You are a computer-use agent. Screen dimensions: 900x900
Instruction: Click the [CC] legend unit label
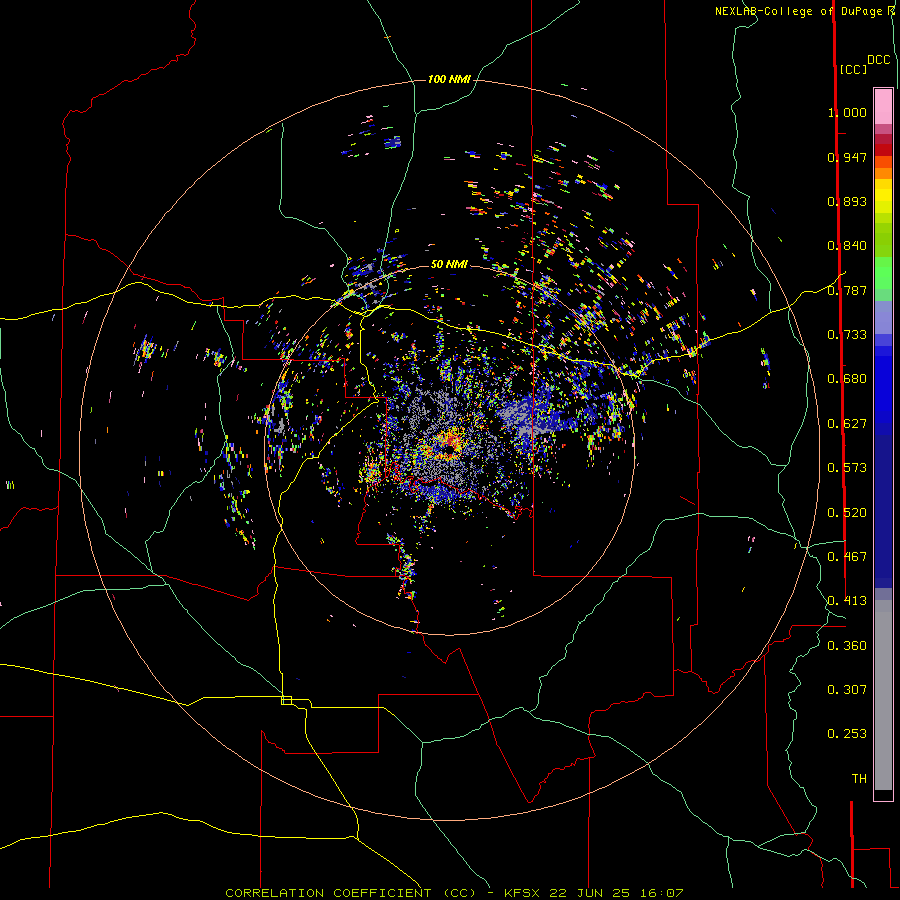click(x=853, y=69)
